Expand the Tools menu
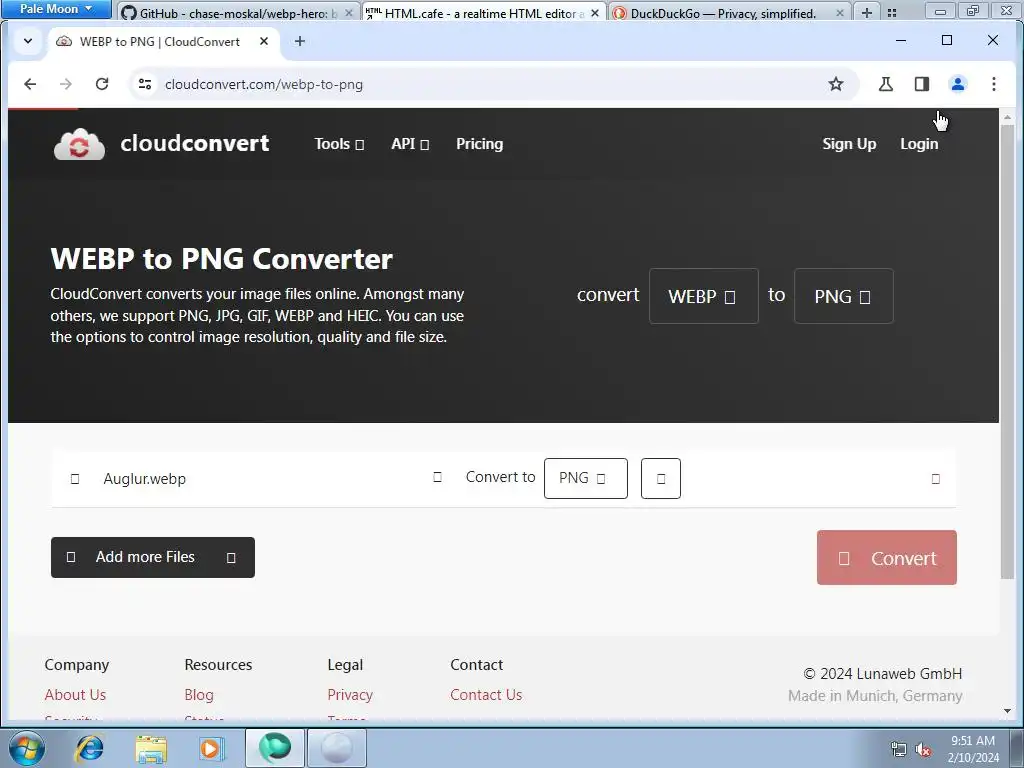The width and height of the screenshot is (1024, 768). click(x=339, y=144)
